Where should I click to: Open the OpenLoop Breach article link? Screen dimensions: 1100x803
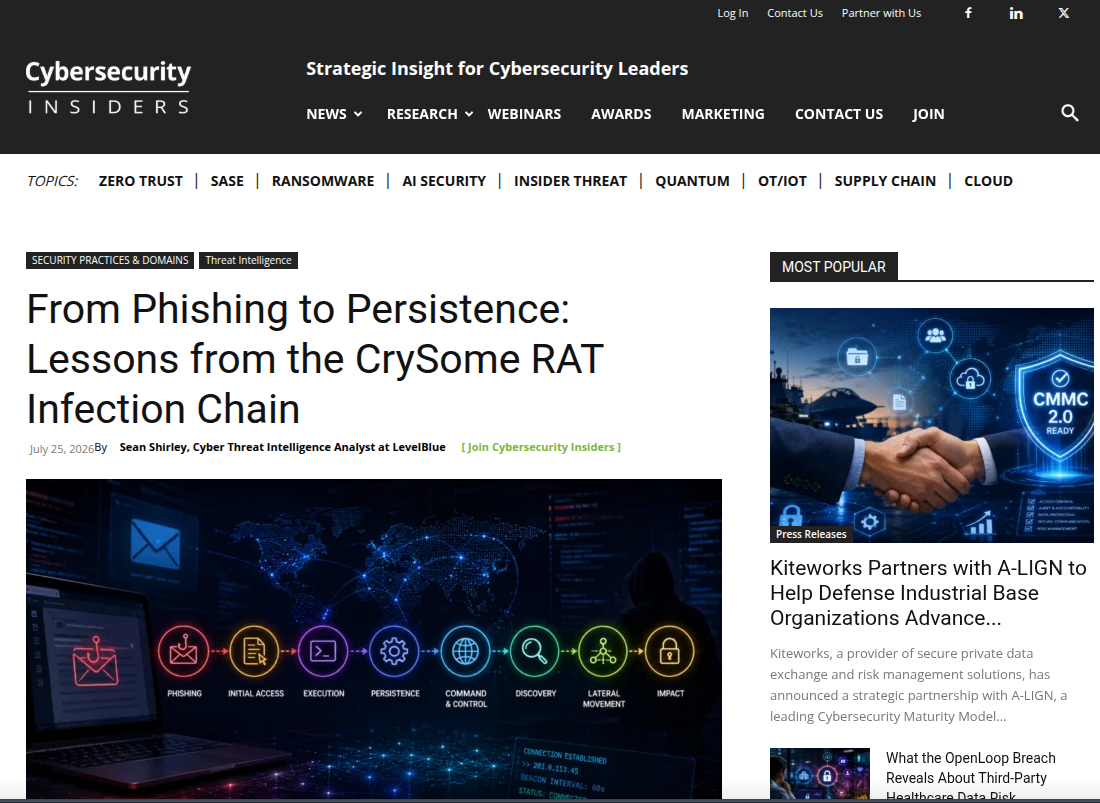[971, 777]
